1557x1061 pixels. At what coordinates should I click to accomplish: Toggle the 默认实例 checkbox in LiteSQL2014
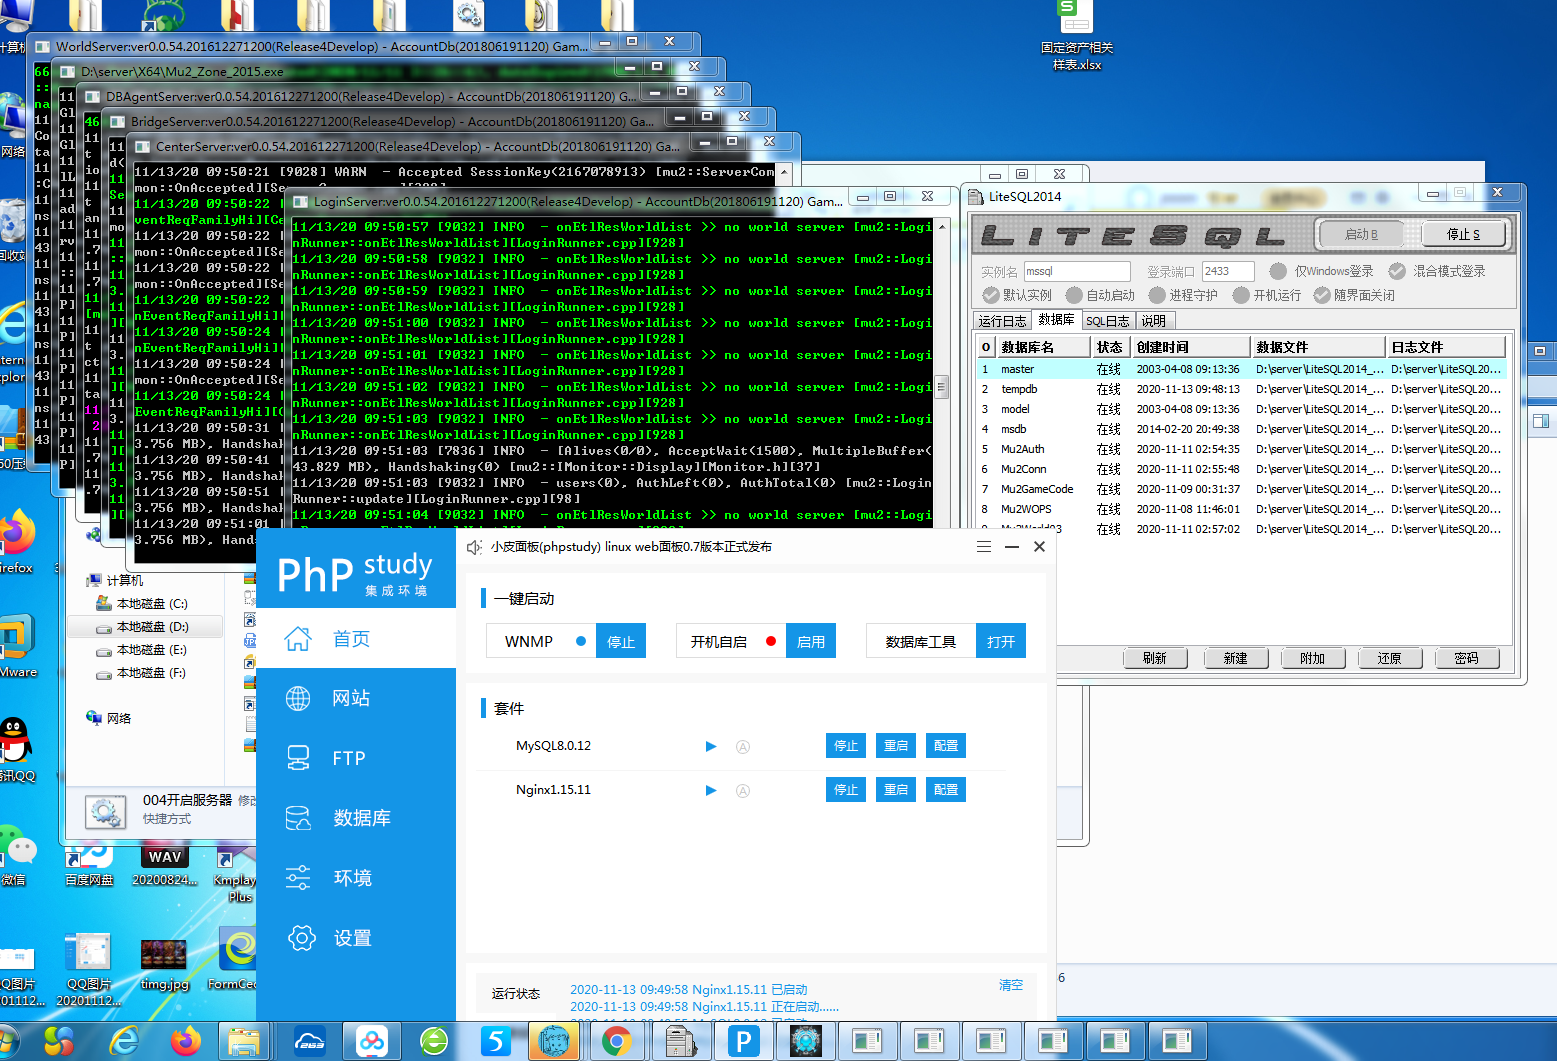click(x=991, y=295)
